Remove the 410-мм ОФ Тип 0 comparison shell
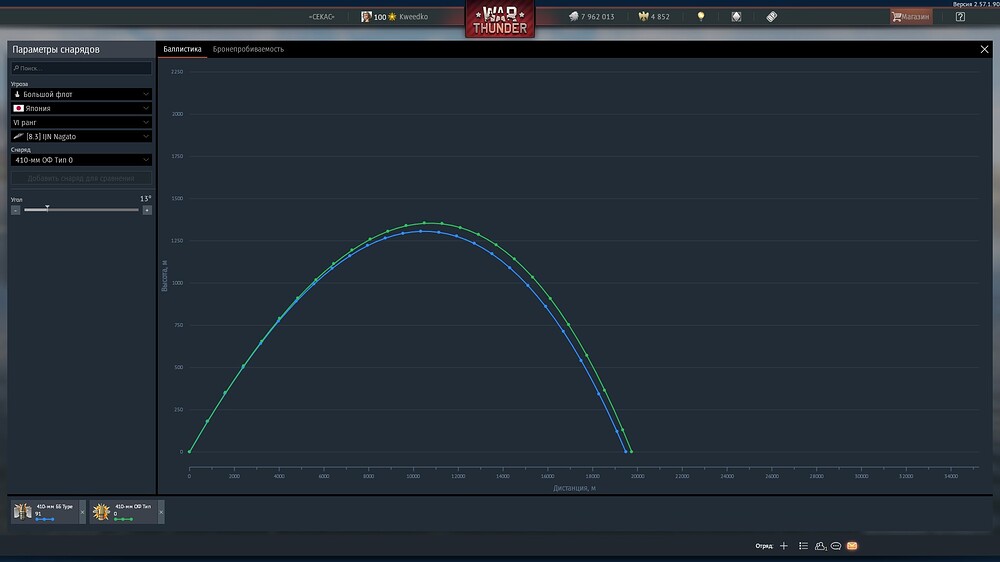Viewport: 1000px width, 562px height. click(161, 512)
